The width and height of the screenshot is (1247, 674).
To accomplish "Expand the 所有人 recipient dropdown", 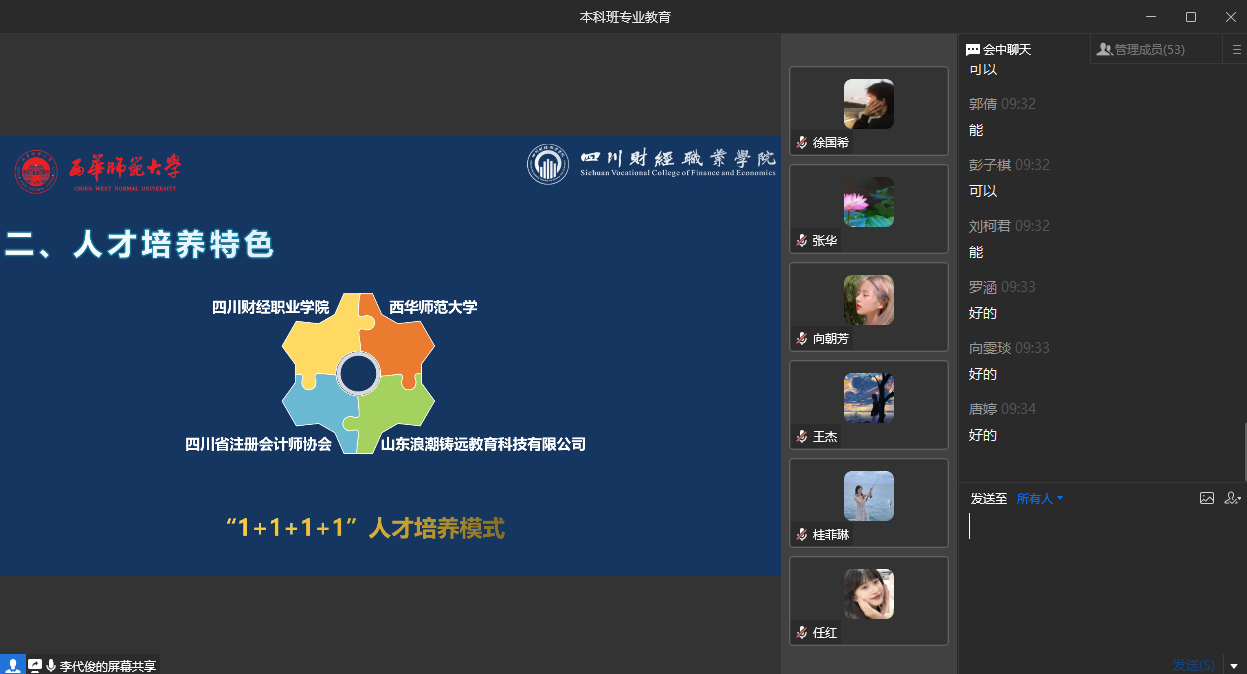I will [x=1040, y=498].
